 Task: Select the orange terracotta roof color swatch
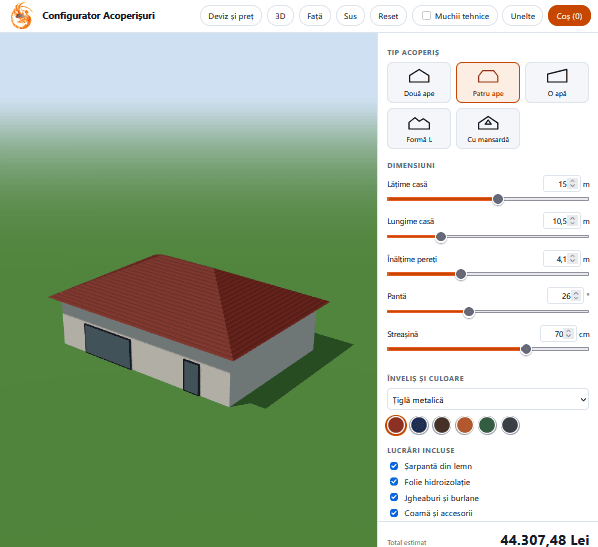point(465,425)
